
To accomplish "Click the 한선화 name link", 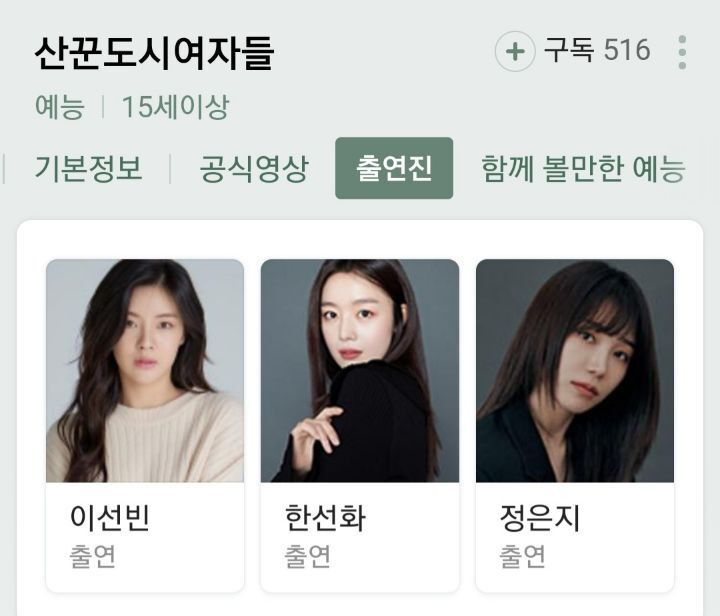I will pyautogui.click(x=325, y=517).
